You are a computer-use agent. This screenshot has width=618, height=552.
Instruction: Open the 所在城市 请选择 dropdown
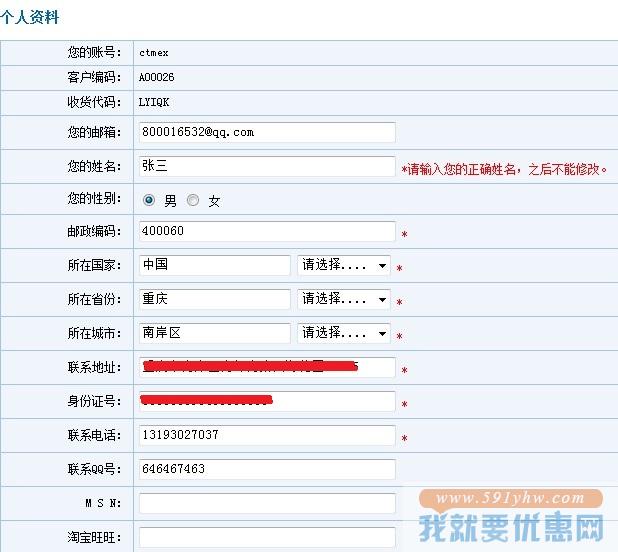(344, 333)
